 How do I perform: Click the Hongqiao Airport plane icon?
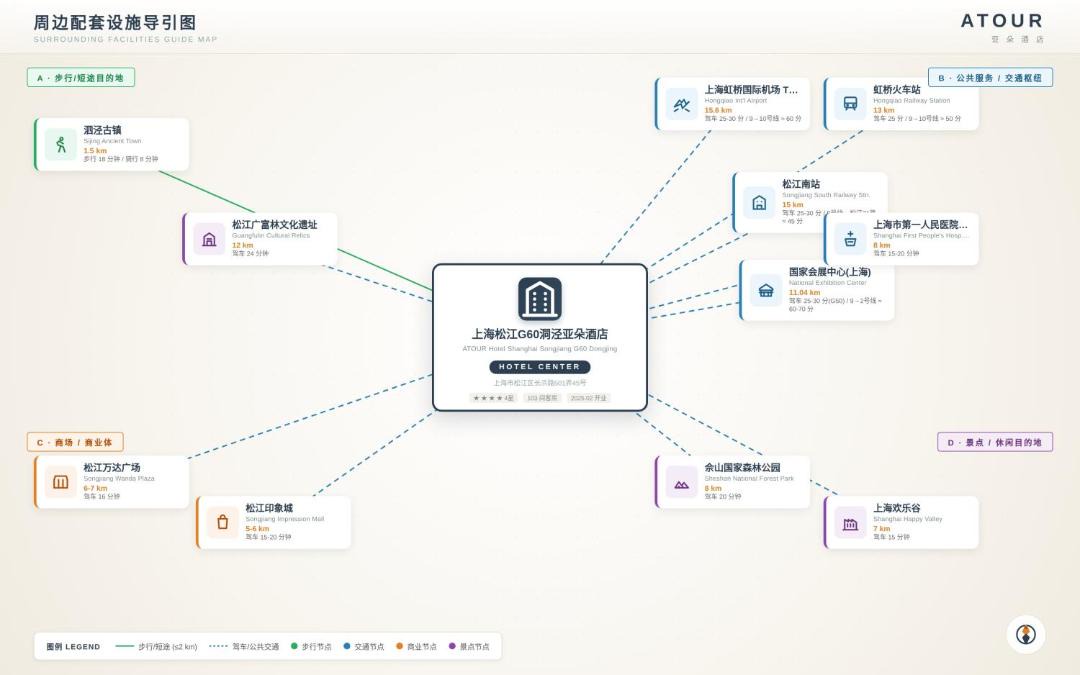point(682,104)
